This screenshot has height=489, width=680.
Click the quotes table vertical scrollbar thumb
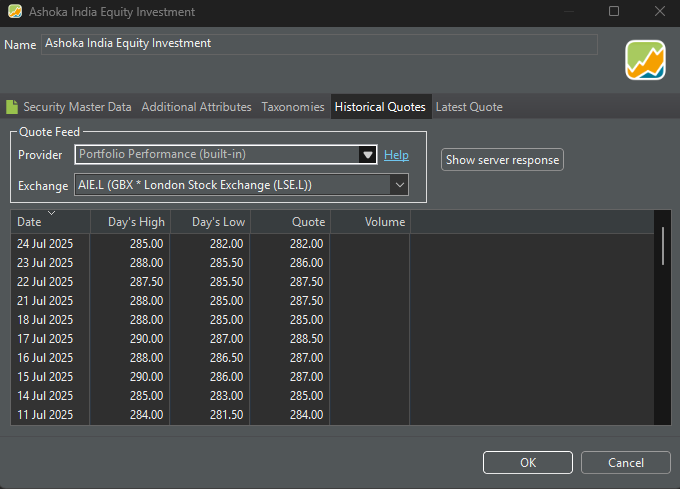click(x=663, y=246)
